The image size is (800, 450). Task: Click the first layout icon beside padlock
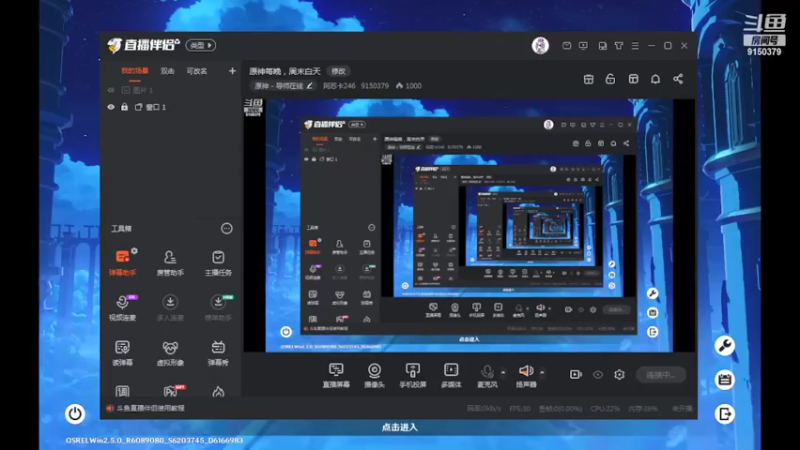[x=589, y=79]
